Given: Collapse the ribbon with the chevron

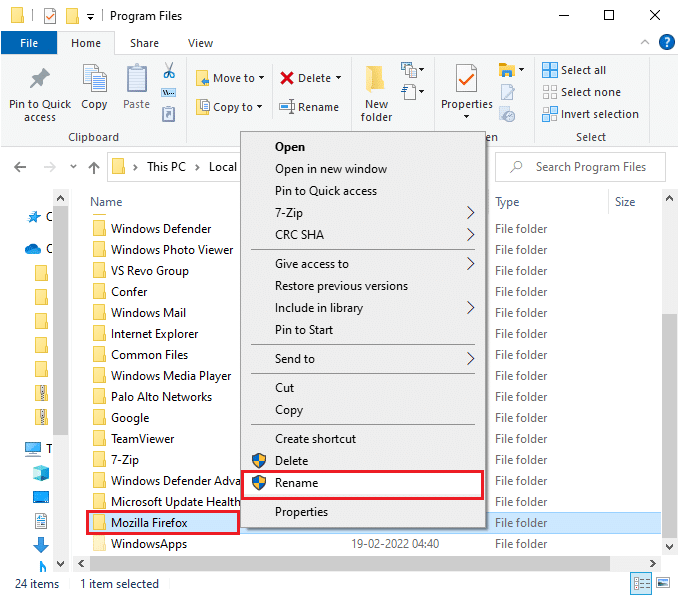Looking at the screenshot, I should pos(645,42).
